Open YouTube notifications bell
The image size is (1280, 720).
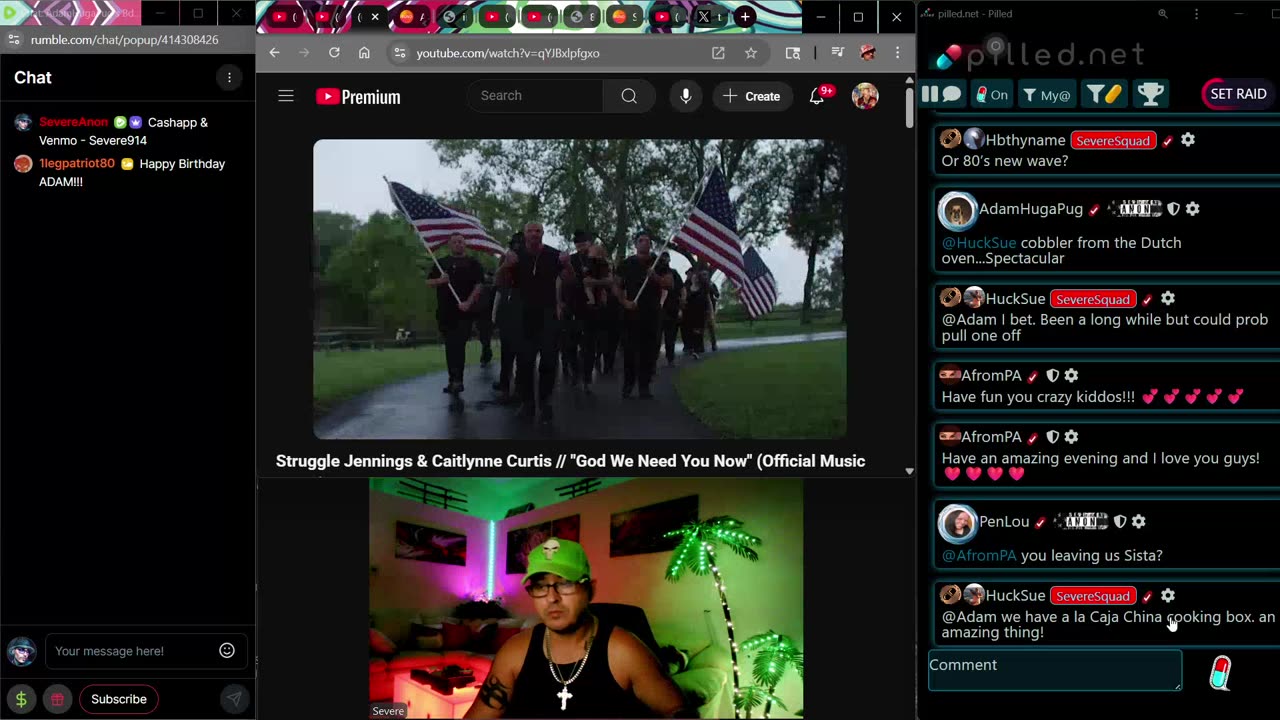coord(817,96)
